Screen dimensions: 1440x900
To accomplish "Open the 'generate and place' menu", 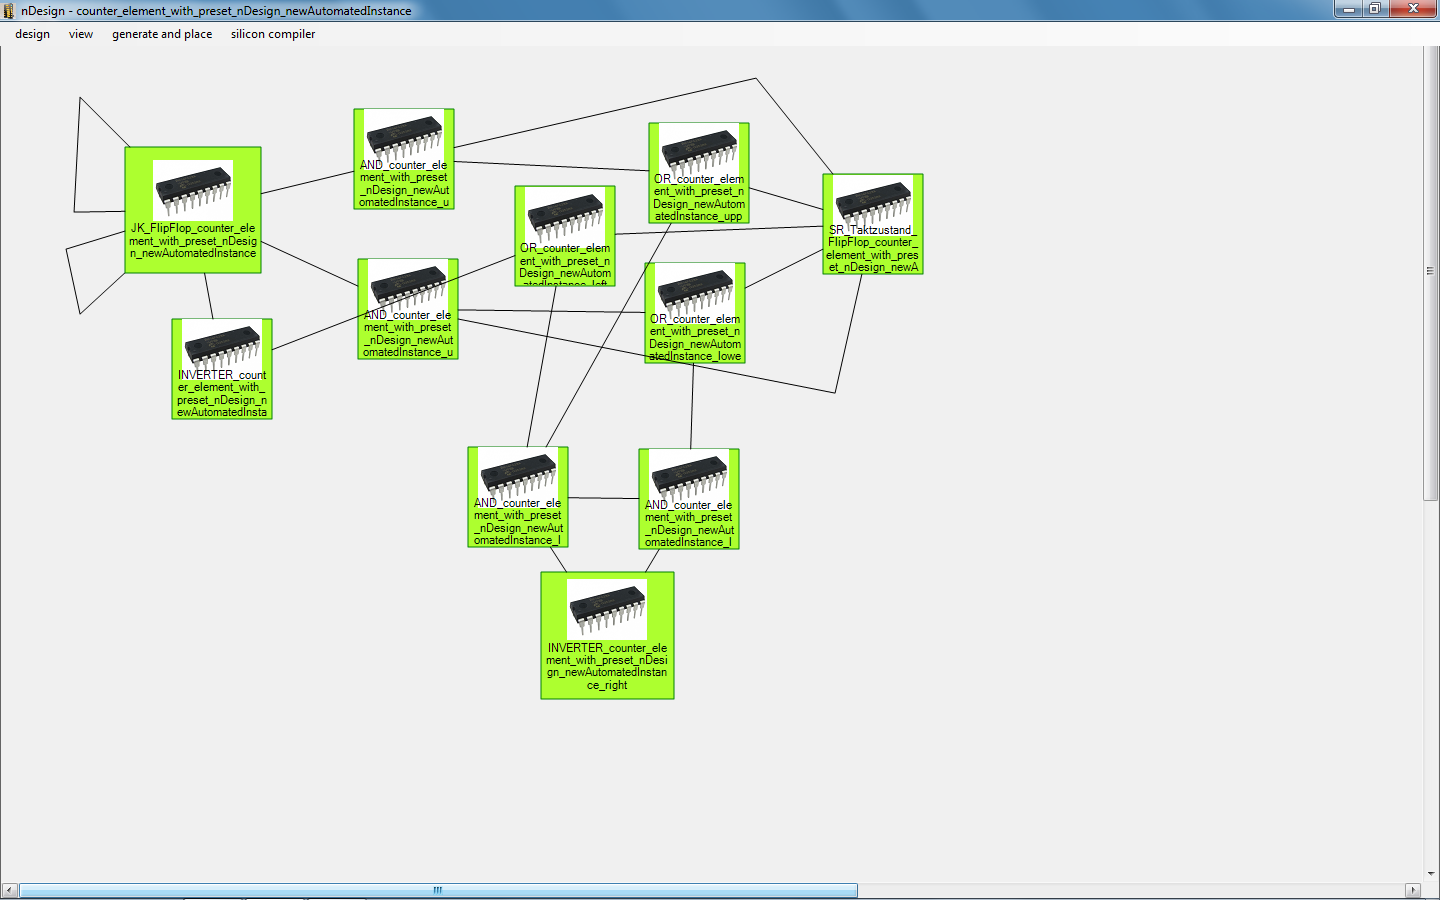I will tap(162, 34).
